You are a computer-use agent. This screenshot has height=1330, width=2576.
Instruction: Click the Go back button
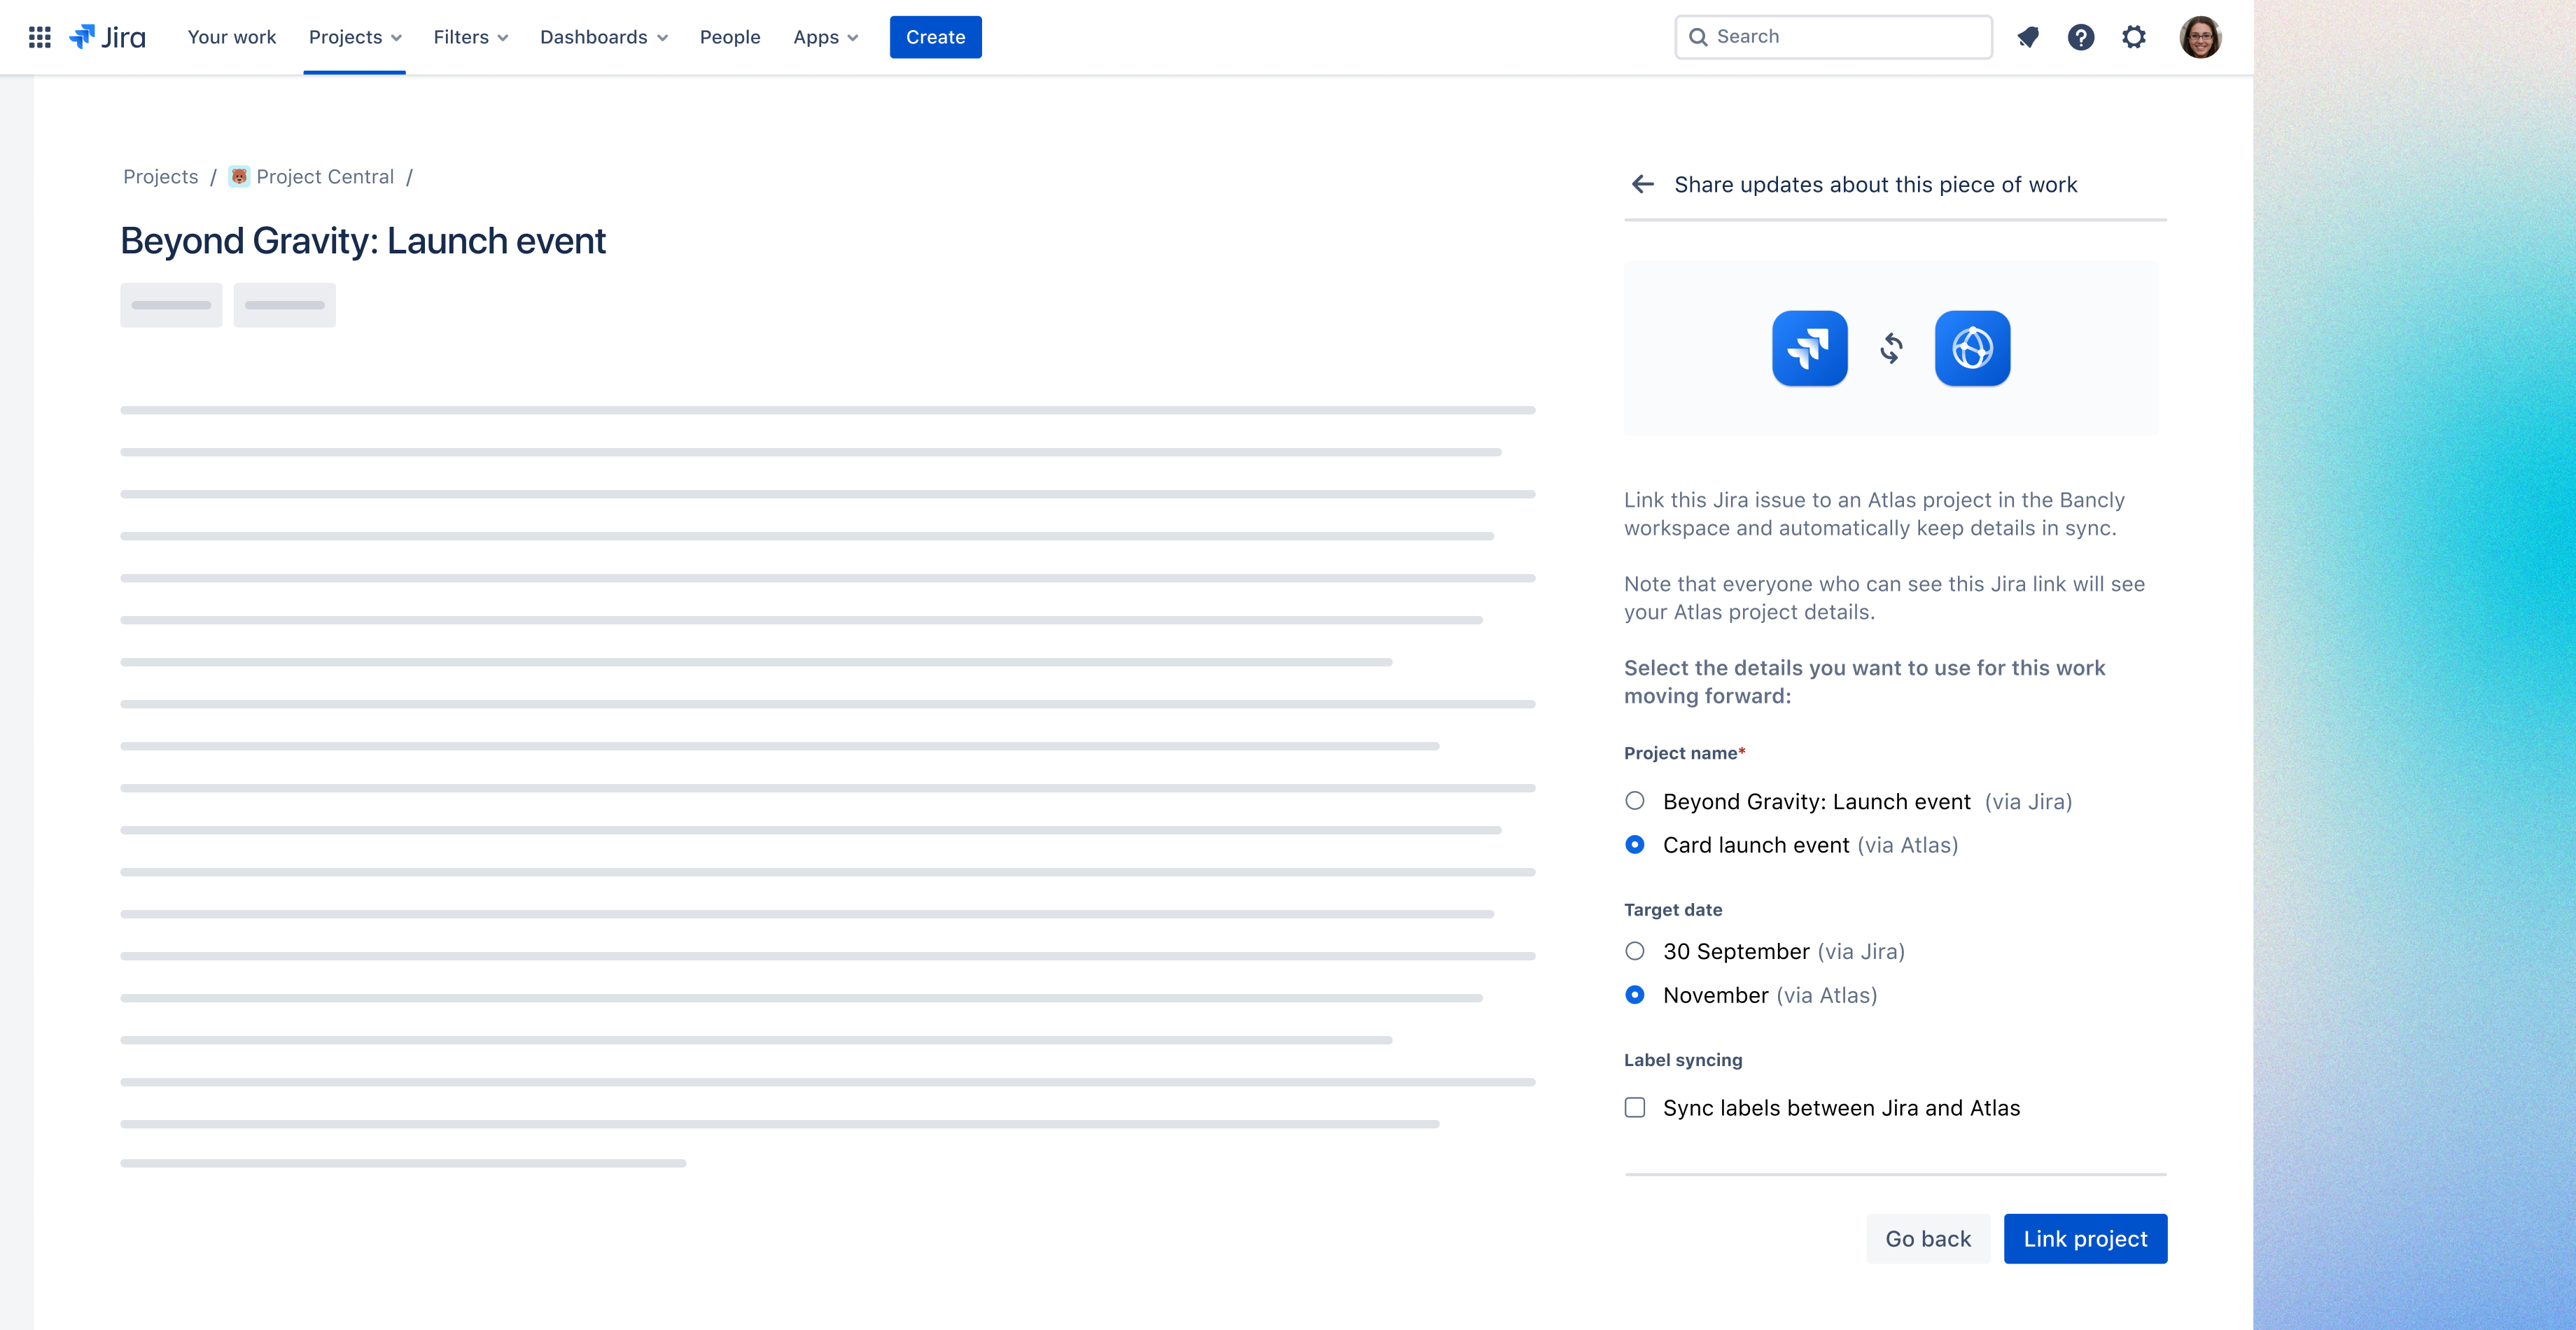(1928, 1239)
